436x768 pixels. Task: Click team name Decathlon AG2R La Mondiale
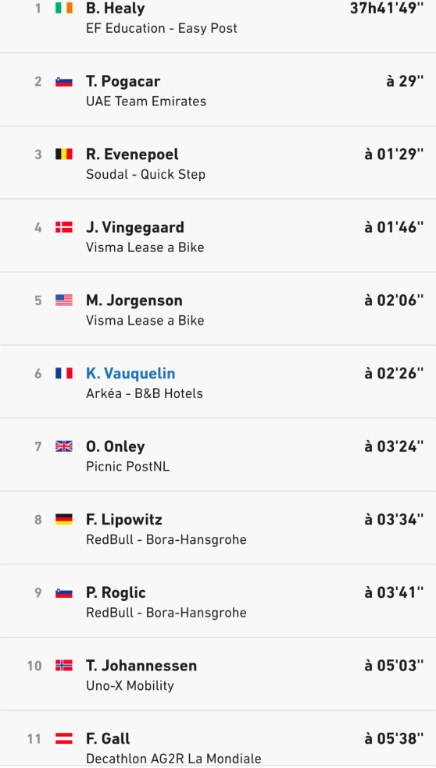[173, 759]
